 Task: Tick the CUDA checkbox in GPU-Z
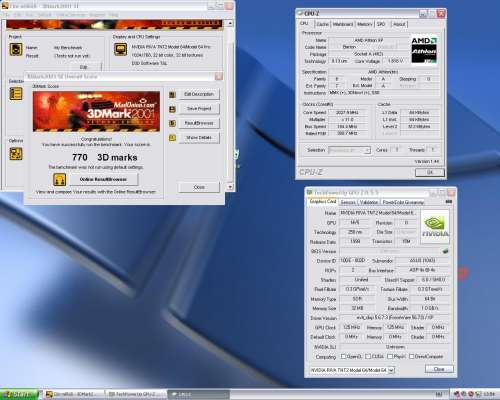point(368,357)
